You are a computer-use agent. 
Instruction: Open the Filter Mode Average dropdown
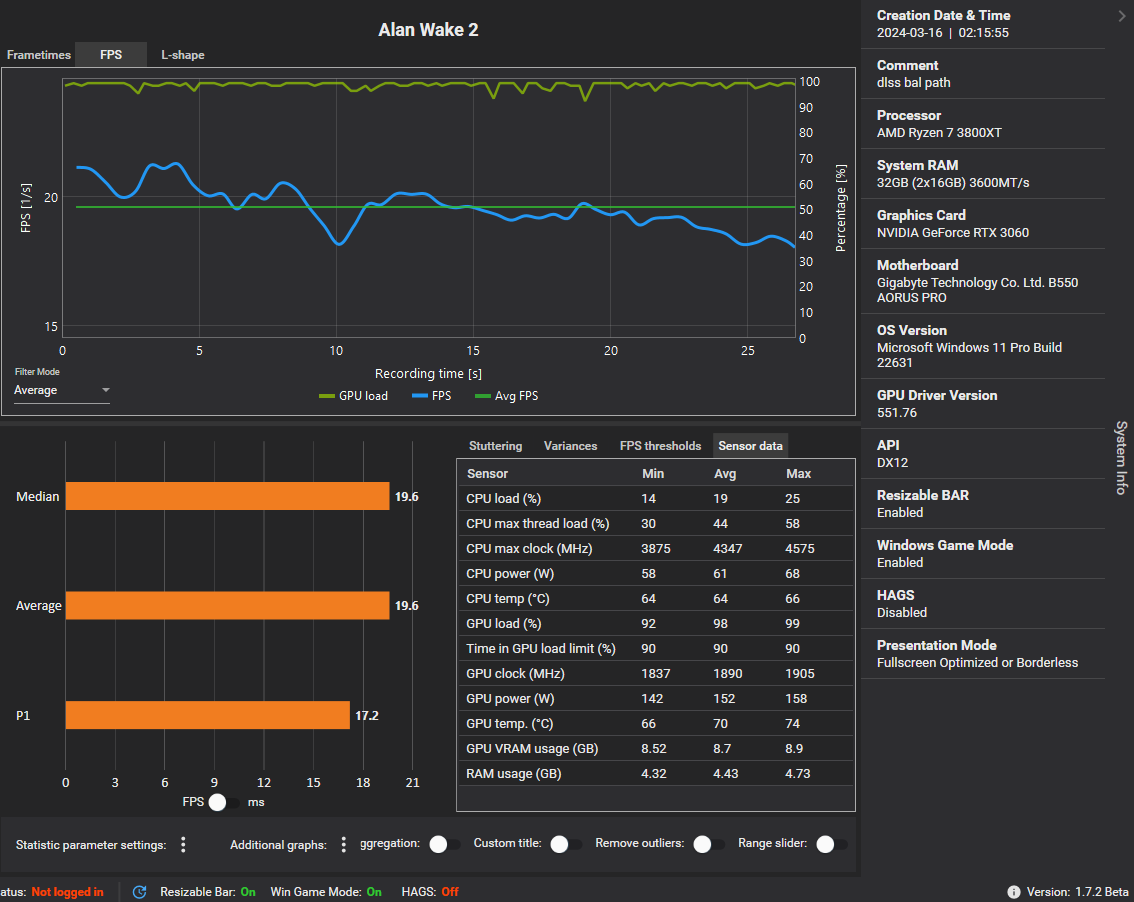click(x=61, y=391)
